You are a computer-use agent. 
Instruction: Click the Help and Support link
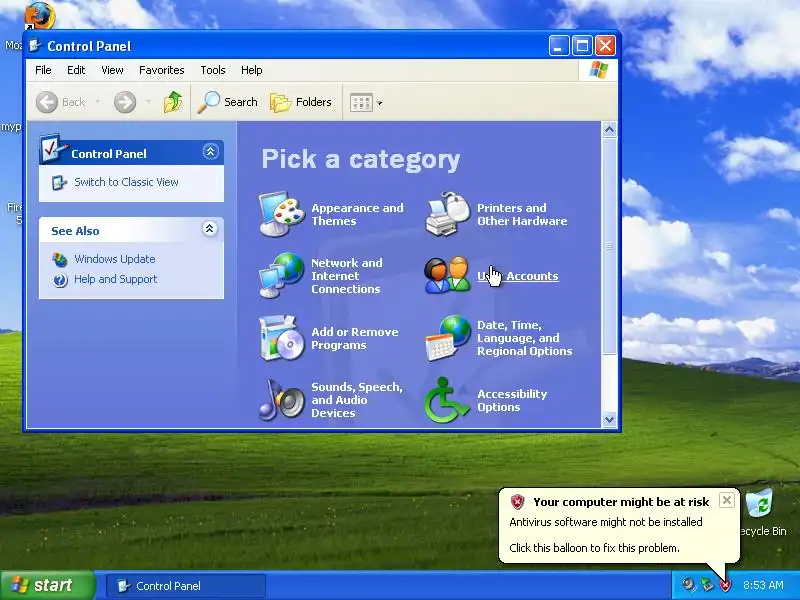pos(116,280)
